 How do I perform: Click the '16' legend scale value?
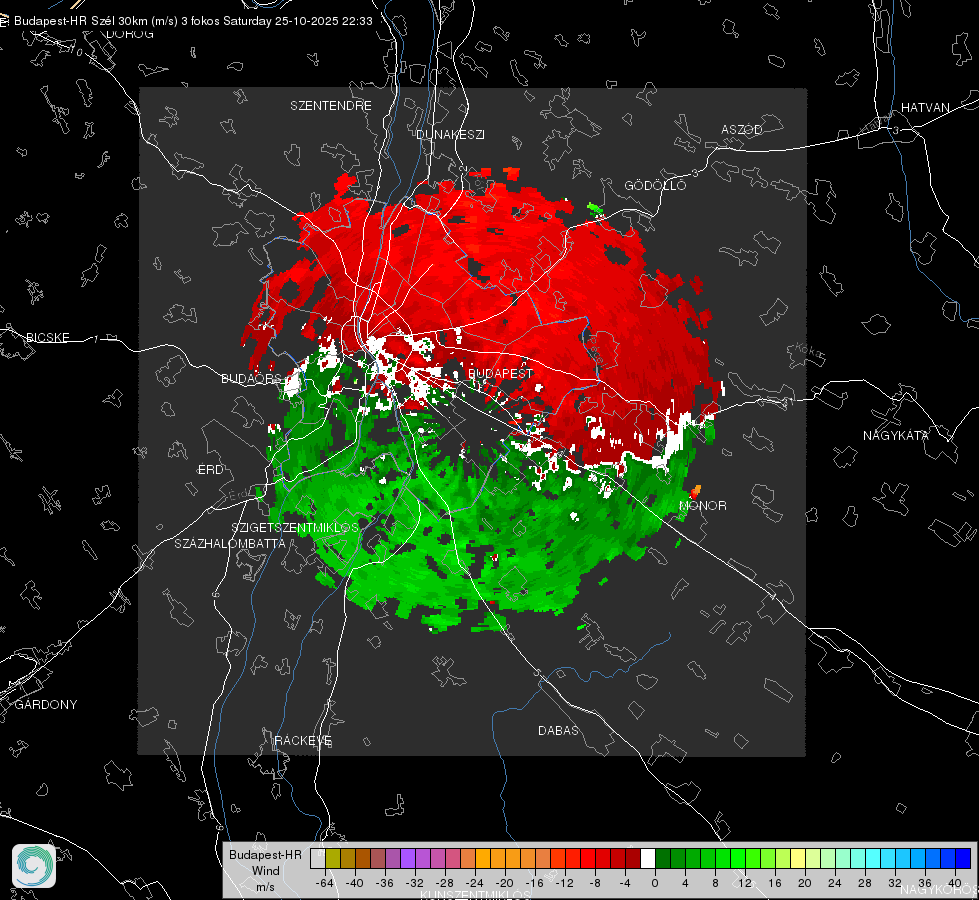tap(775, 883)
